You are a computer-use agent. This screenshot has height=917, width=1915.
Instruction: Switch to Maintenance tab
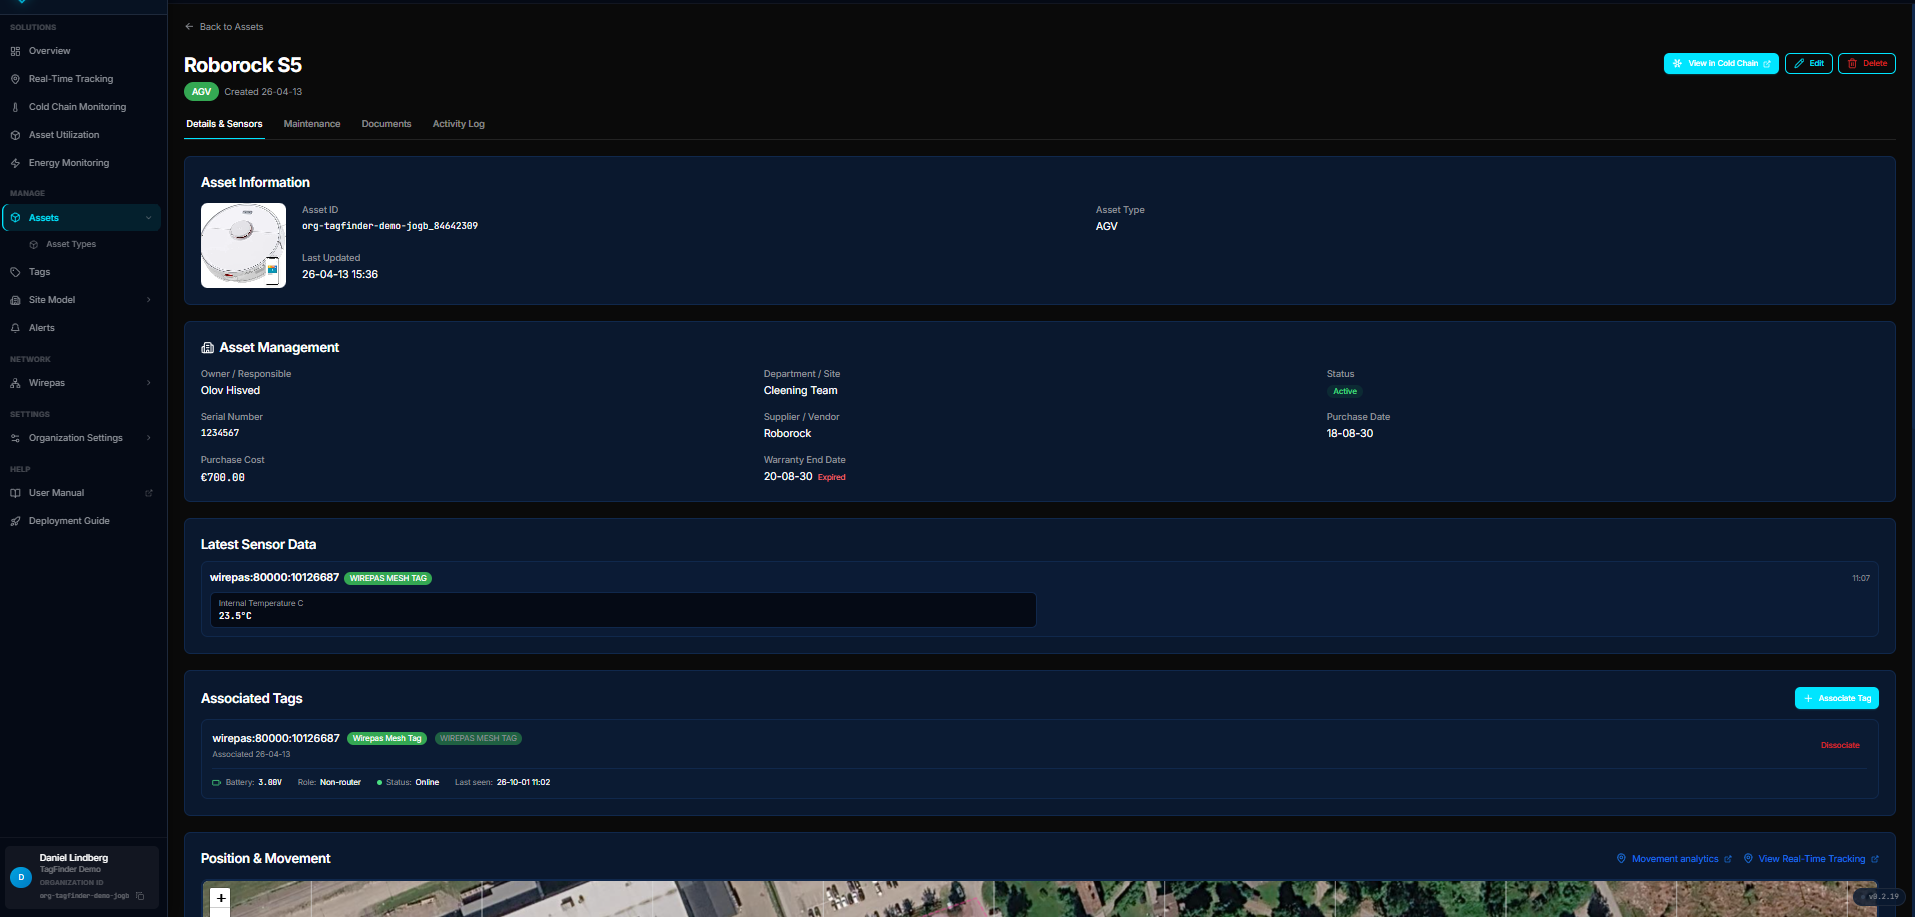point(312,124)
